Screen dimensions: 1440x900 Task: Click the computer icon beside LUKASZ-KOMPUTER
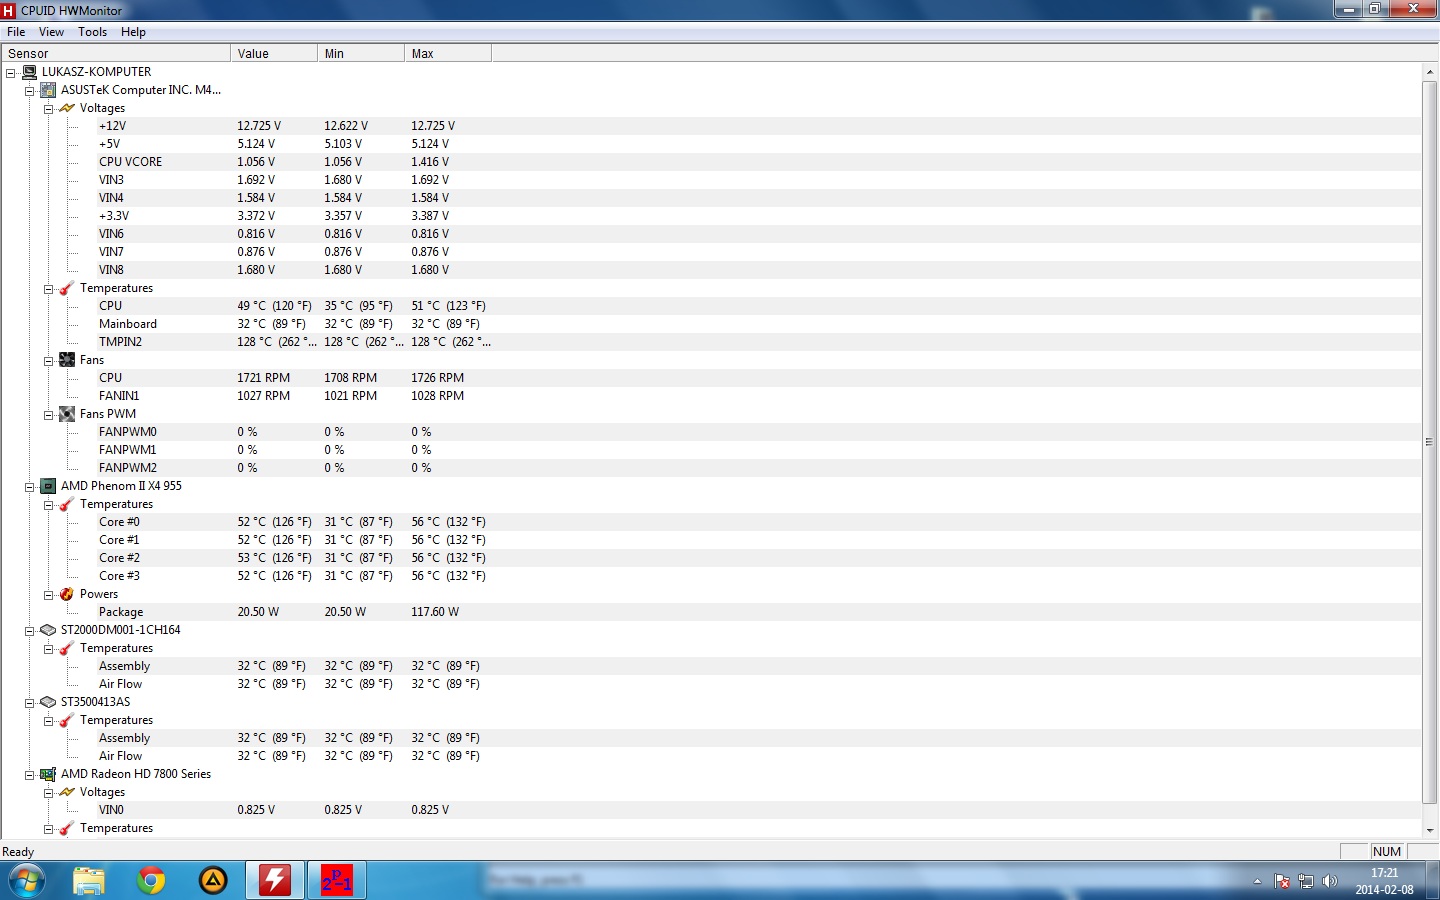[x=29, y=72]
